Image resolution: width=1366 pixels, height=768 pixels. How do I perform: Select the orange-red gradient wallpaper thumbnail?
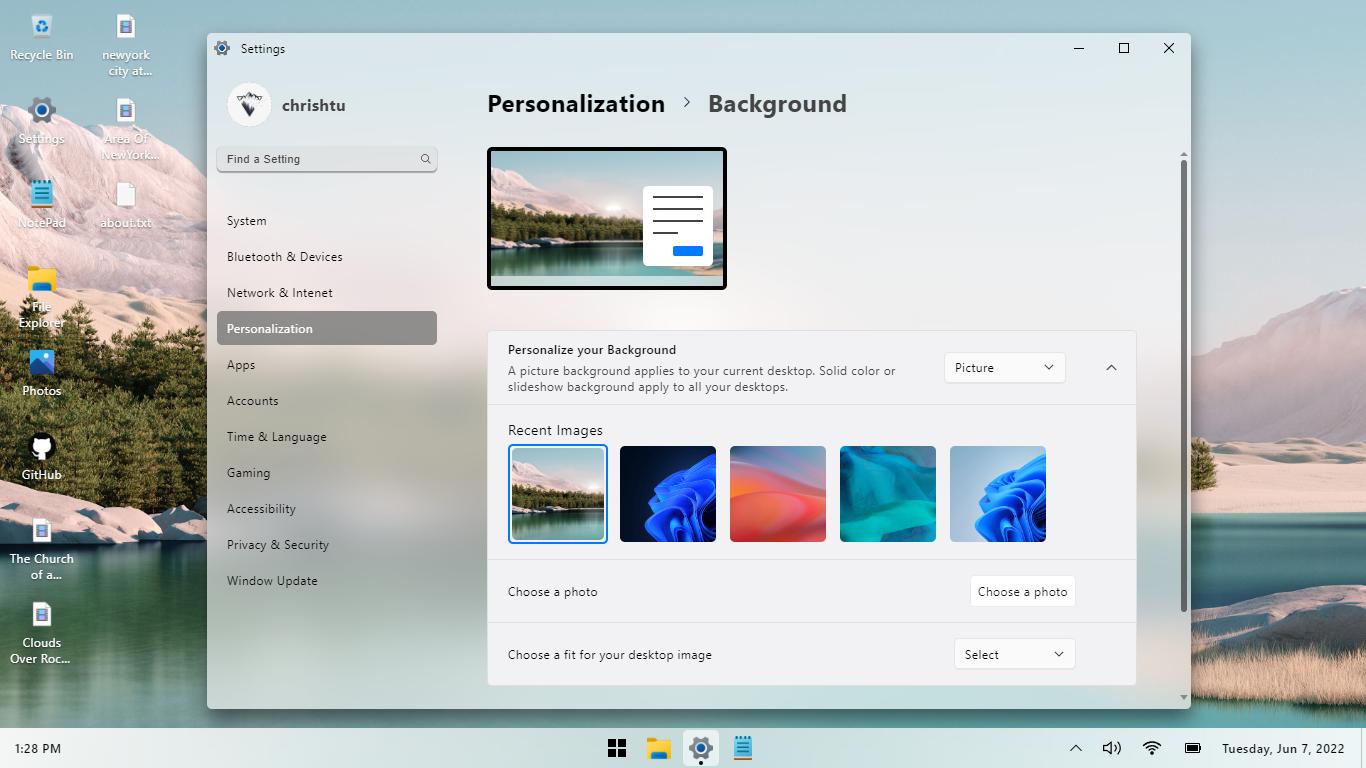pyautogui.click(x=778, y=494)
